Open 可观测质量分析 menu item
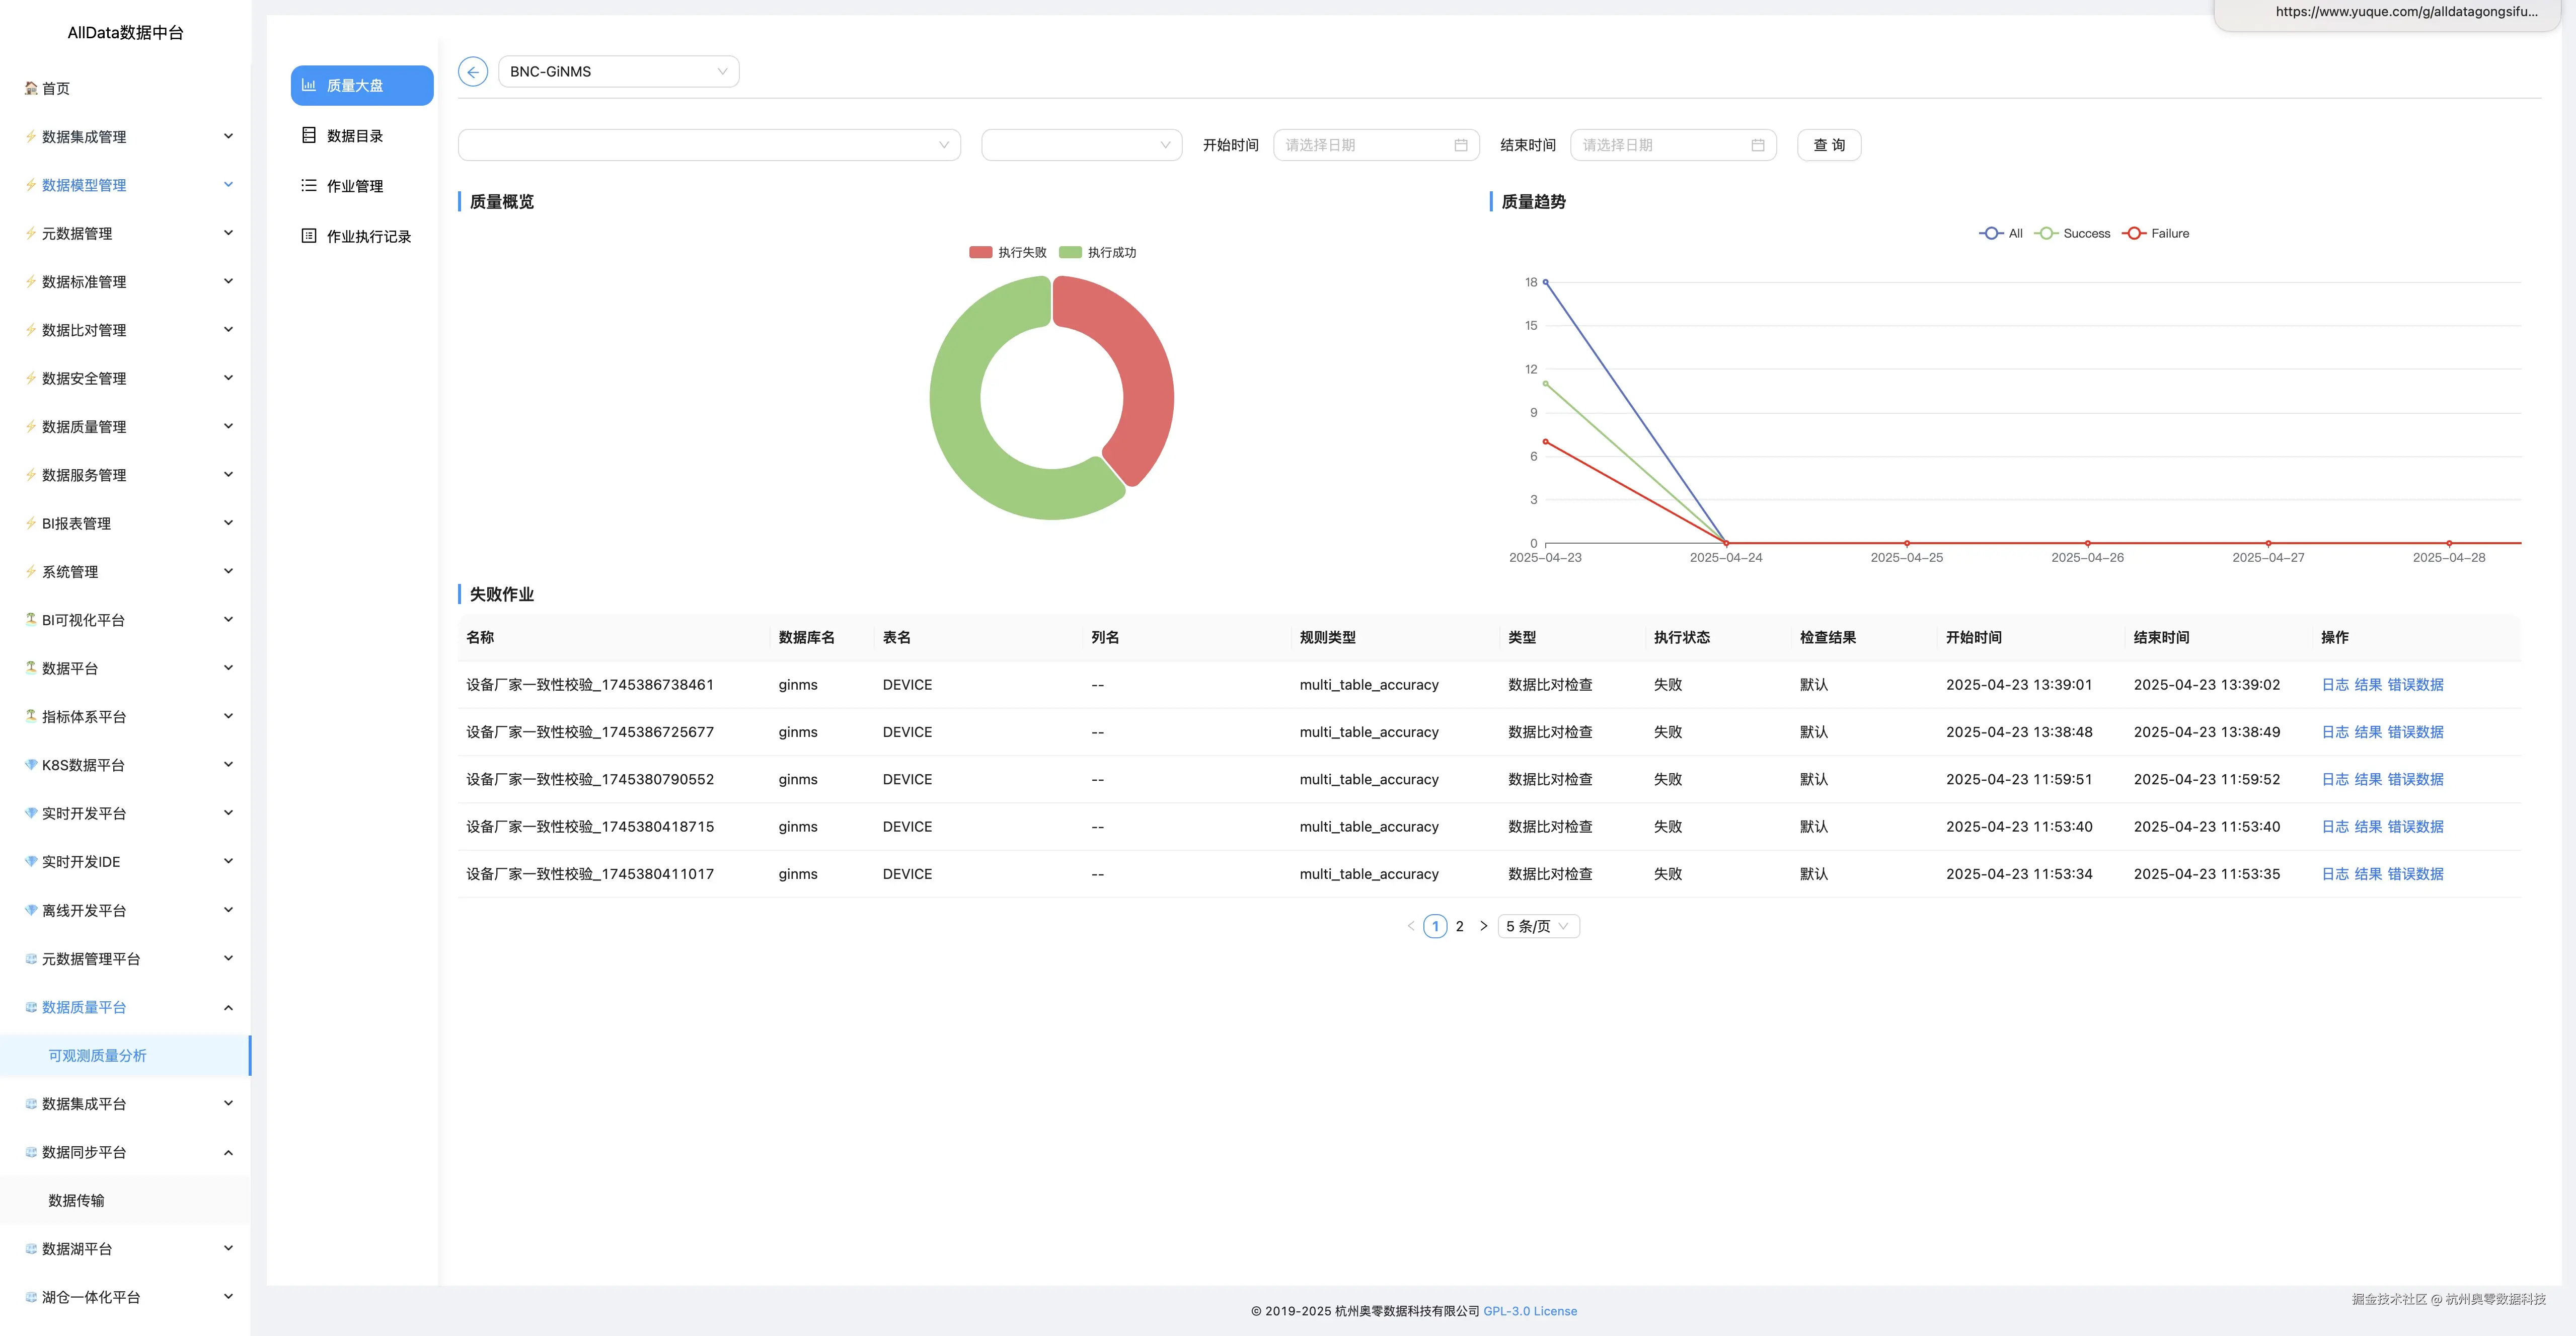2576x1336 pixels. [x=97, y=1055]
